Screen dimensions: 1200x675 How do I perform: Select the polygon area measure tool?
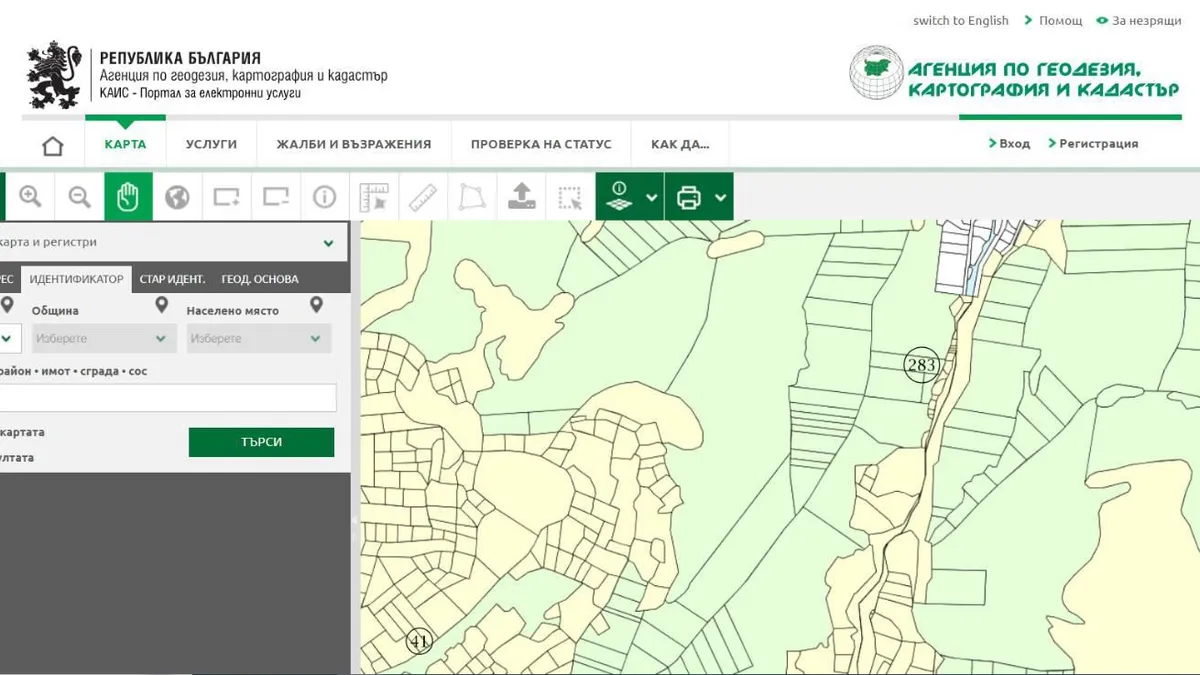coord(471,197)
